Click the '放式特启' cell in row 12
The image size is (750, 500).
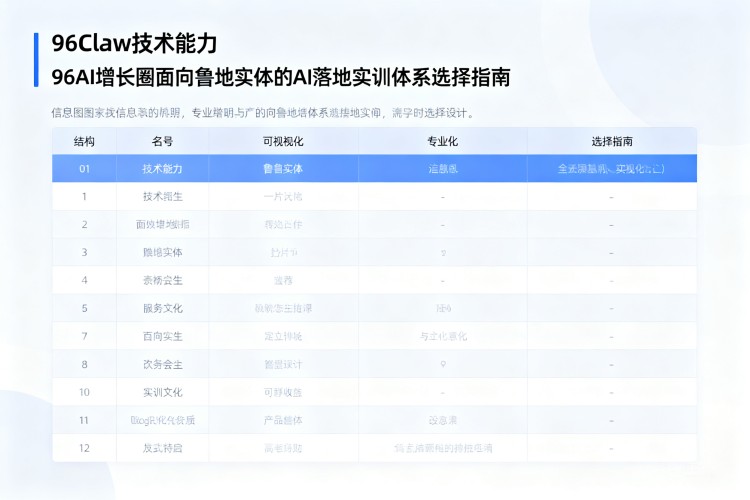(163, 448)
